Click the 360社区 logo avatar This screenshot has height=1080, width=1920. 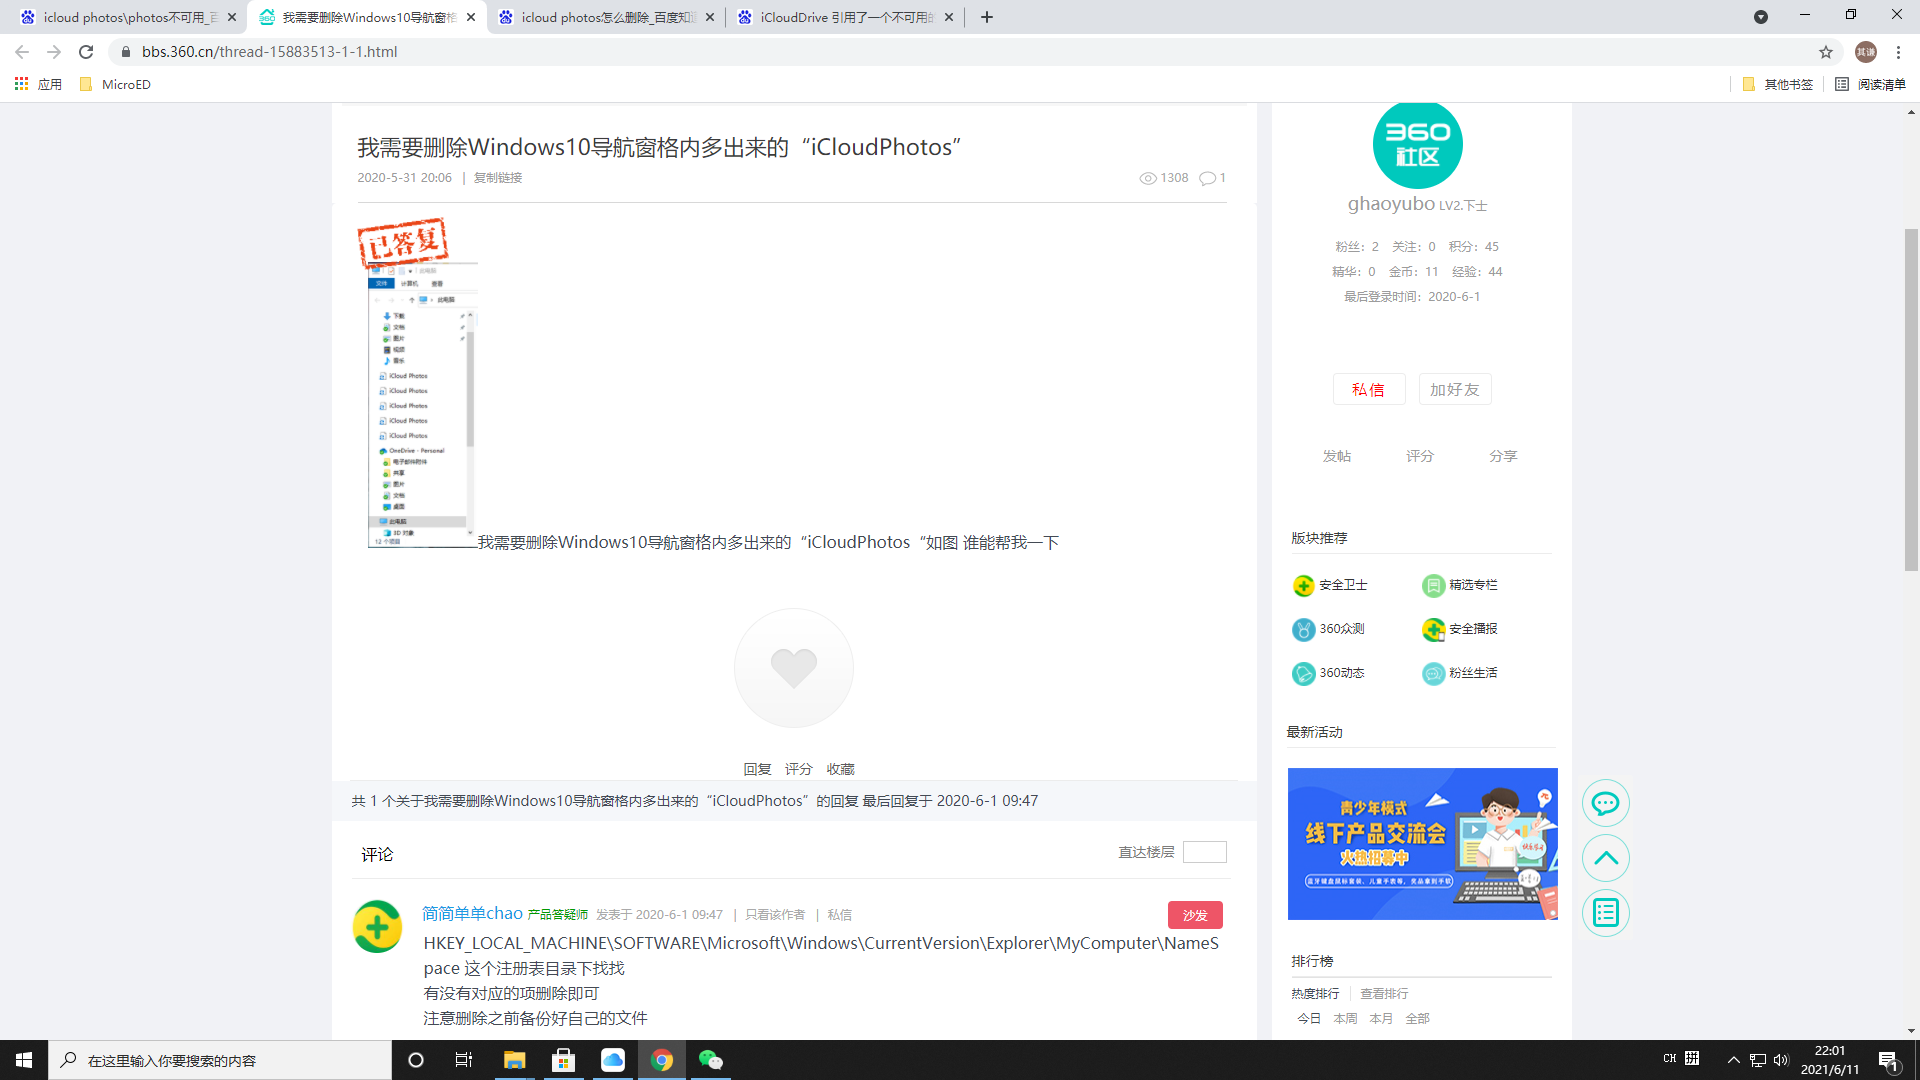pos(1417,144)
